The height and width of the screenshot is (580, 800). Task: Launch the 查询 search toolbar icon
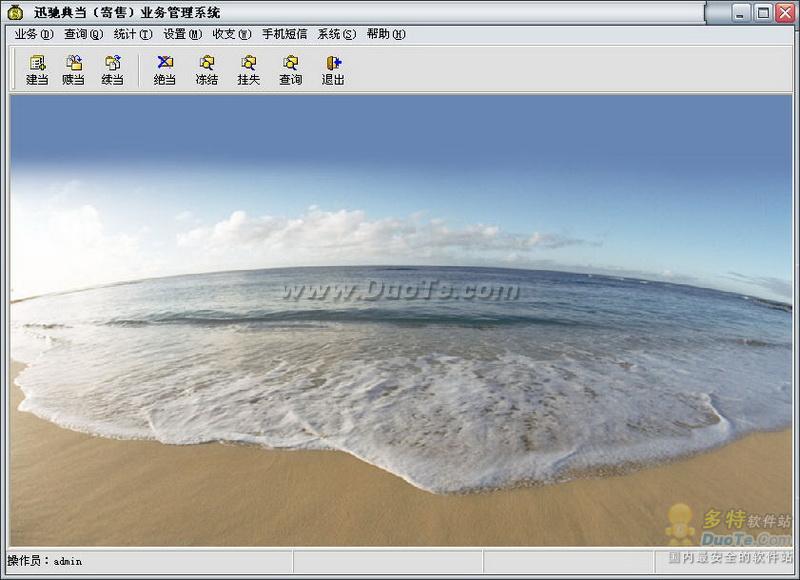click(290, 70)
